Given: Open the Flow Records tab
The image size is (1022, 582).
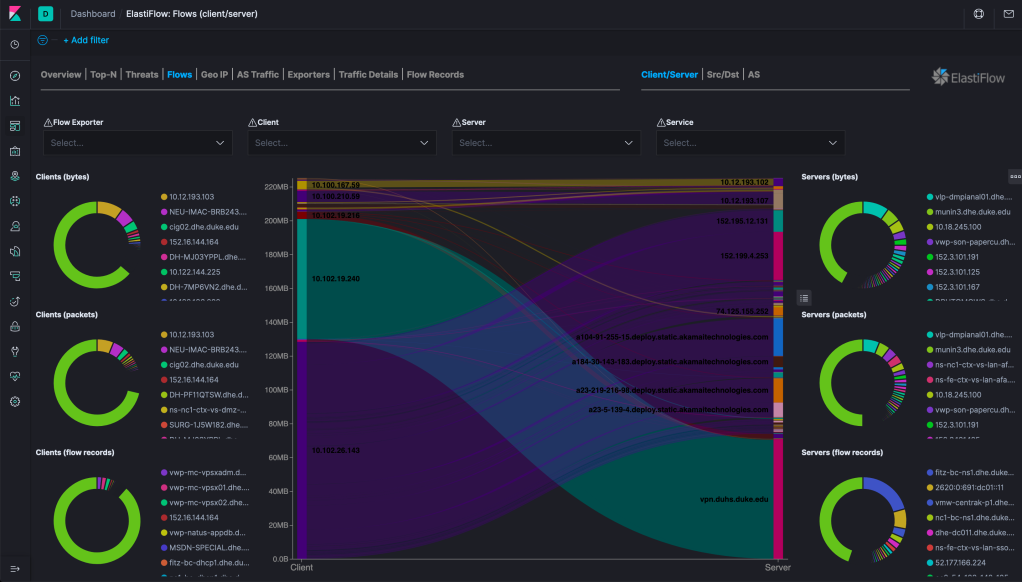Looking at the screenshot, I should [435, 75].
